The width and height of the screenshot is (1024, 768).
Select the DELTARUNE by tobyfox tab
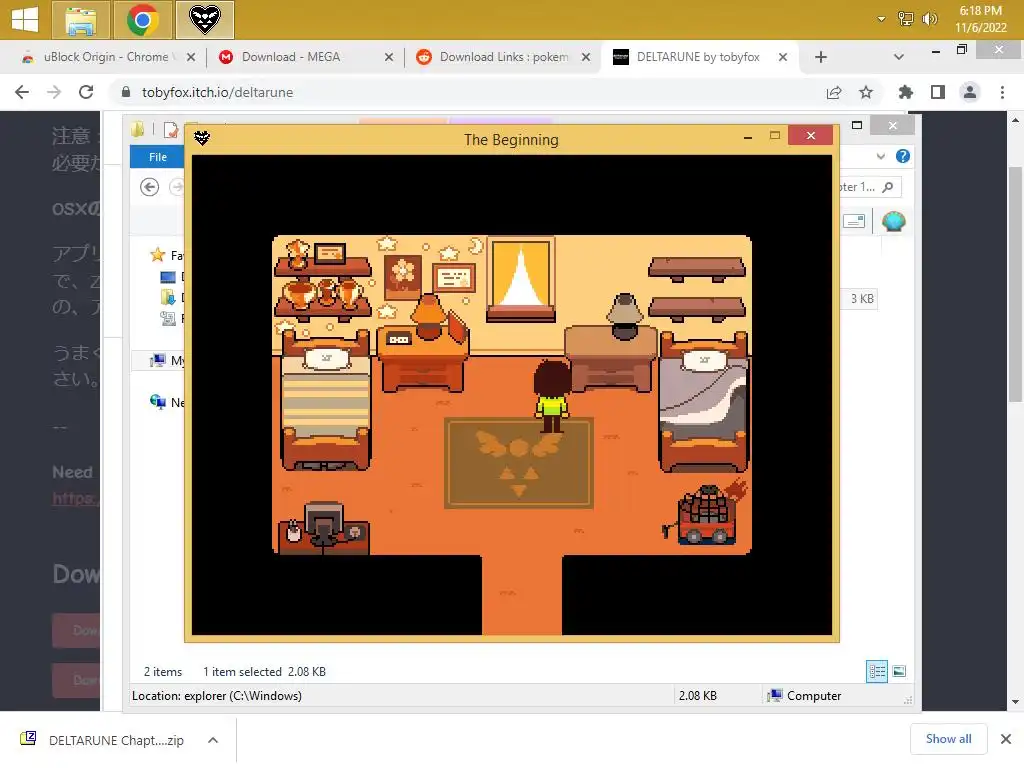(698, 57)
